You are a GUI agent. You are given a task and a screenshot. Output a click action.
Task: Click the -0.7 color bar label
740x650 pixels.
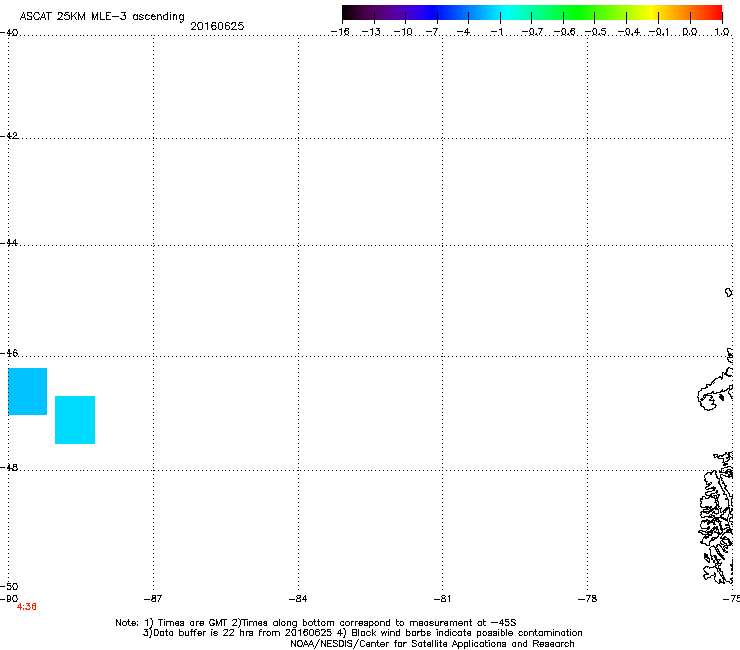tap(532, 32)
